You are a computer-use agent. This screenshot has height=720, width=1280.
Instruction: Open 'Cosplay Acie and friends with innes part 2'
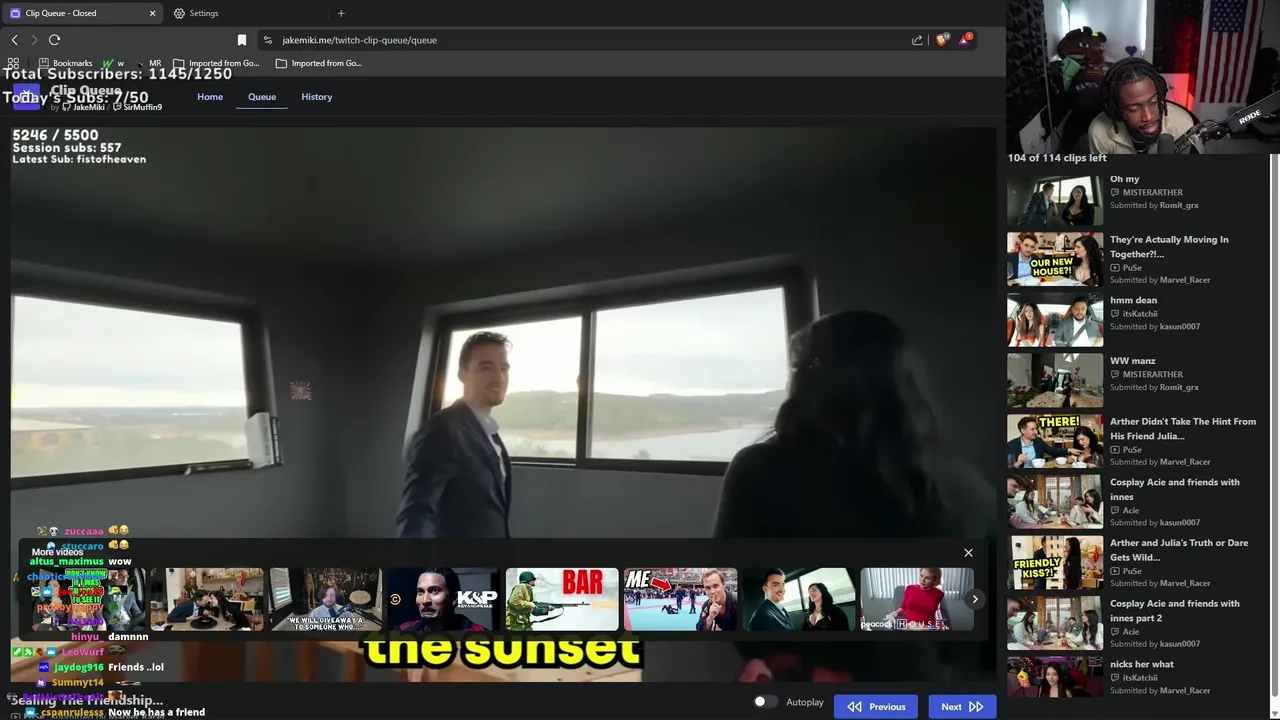[1132, 623]
